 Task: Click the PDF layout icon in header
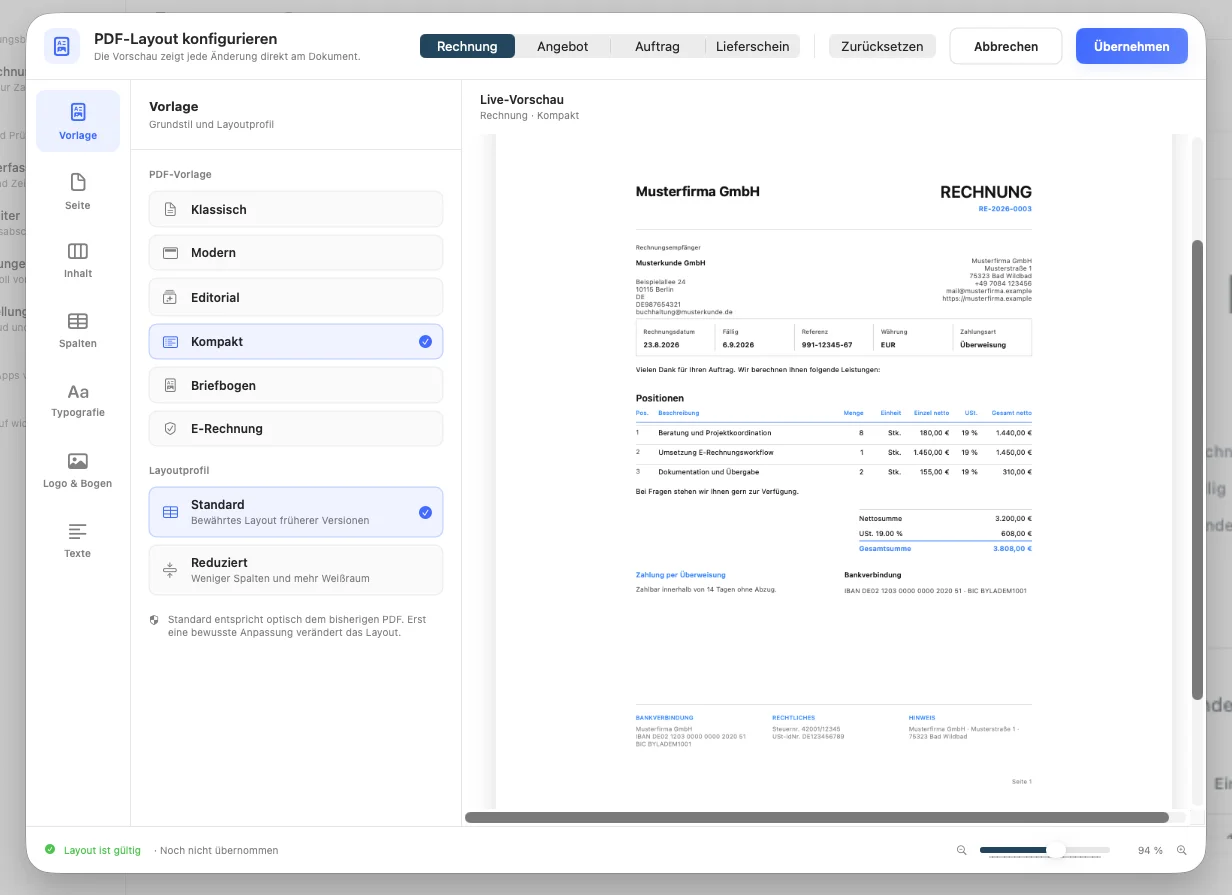62,46
